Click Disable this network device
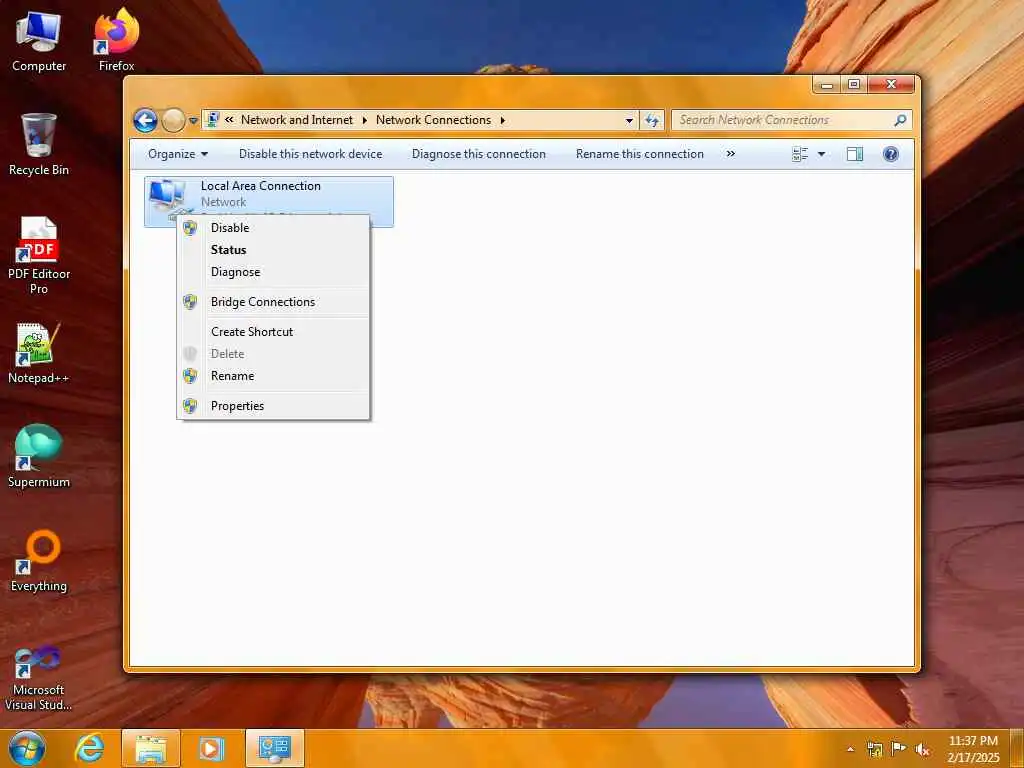Screen dimensions: 1024x768 310,154
